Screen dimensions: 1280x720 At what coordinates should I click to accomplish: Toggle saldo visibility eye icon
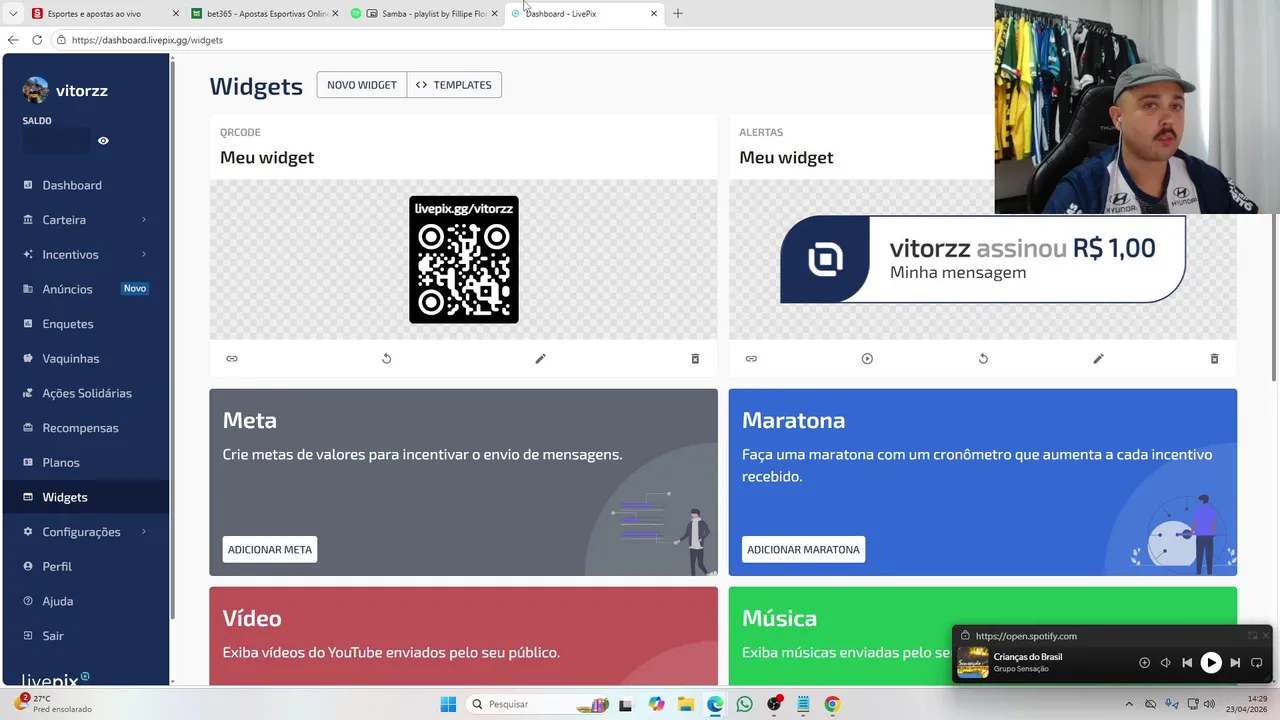pos(103,141)
